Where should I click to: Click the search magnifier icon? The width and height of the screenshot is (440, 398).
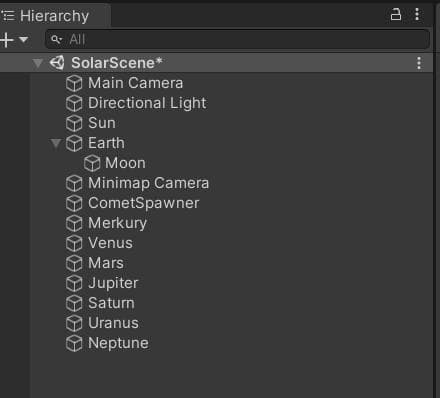[x=56, y=39]
